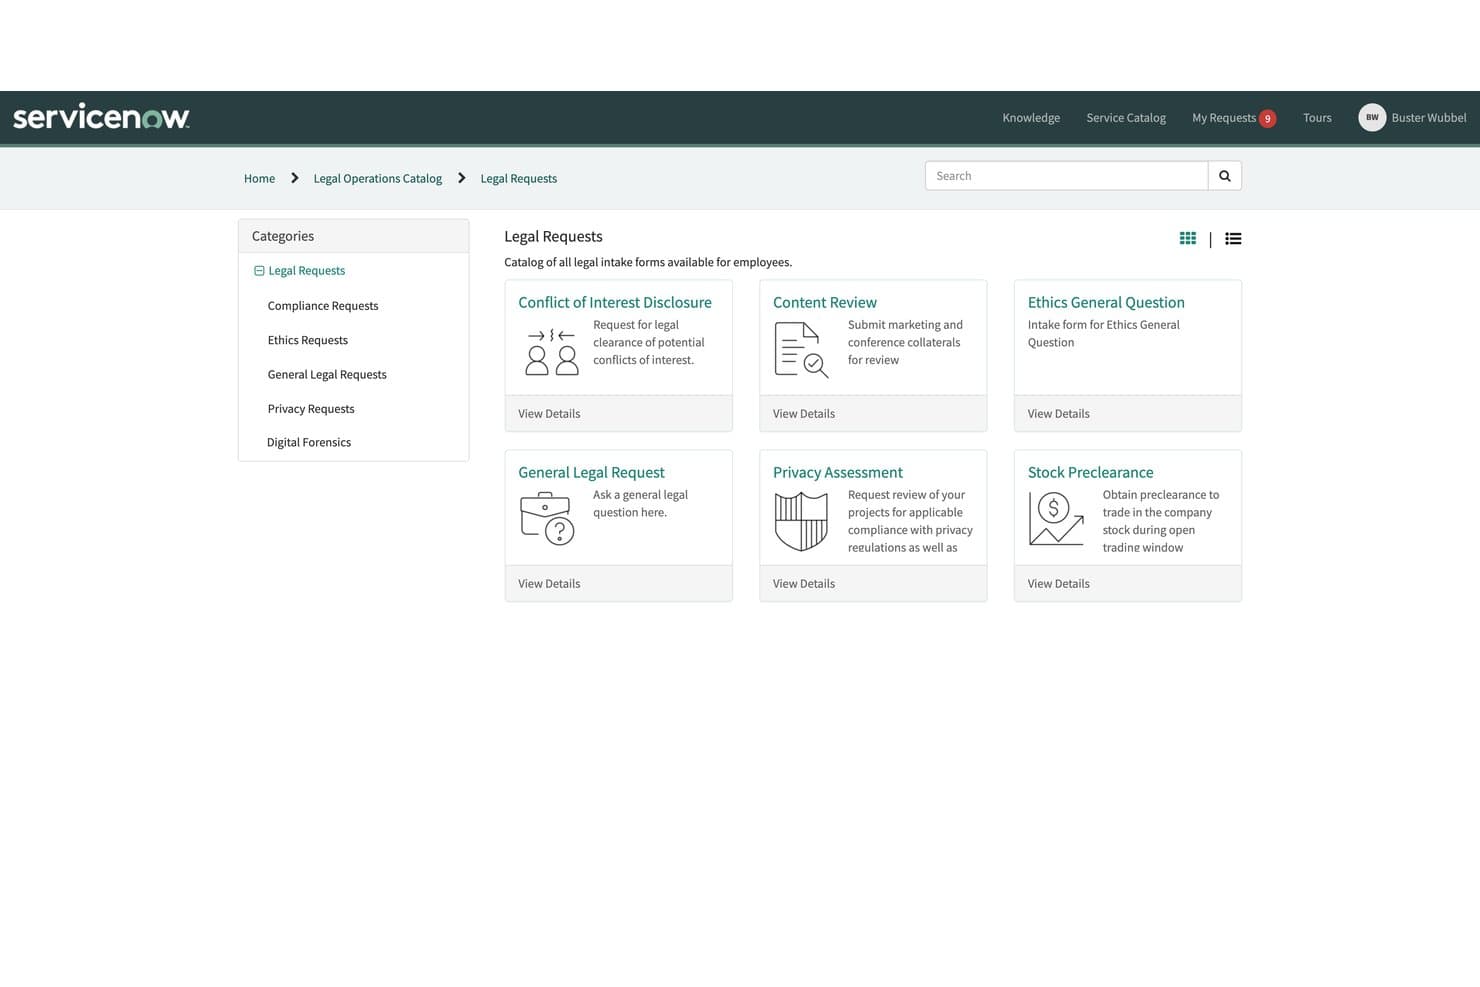The width and height of the screenshot is (1480, 987).
Task: View Details for Ethics General Question
Action: click(1059, 414)
